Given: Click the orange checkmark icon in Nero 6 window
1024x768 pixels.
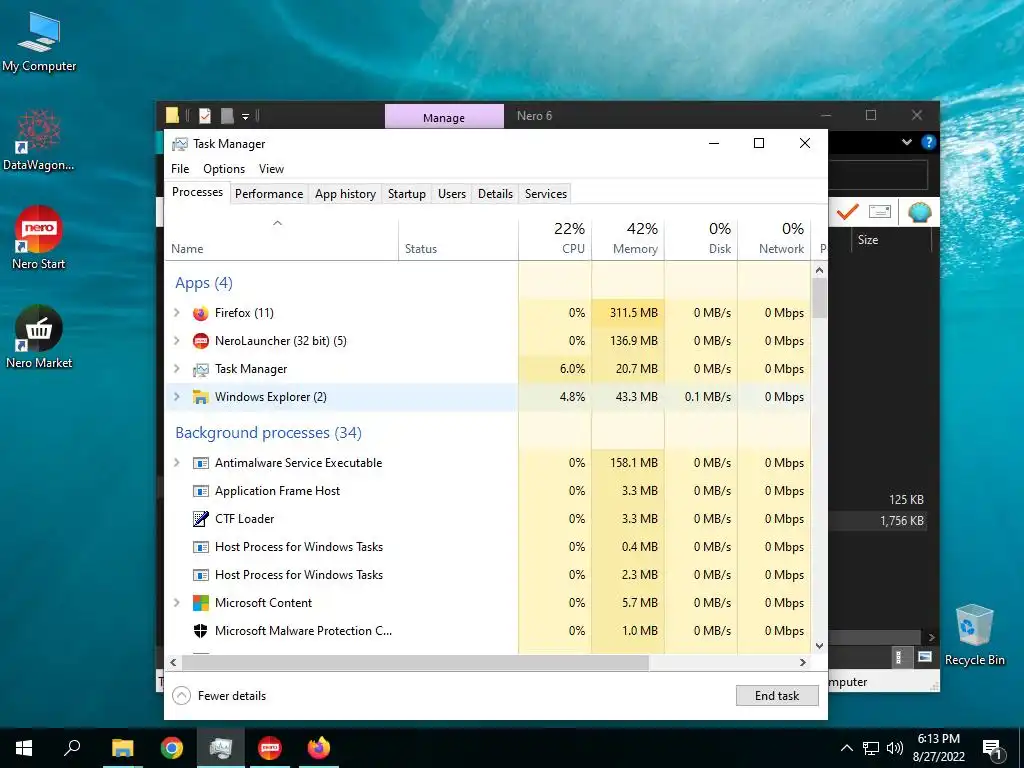Looking at the screenshot, I should click(848, 212).
